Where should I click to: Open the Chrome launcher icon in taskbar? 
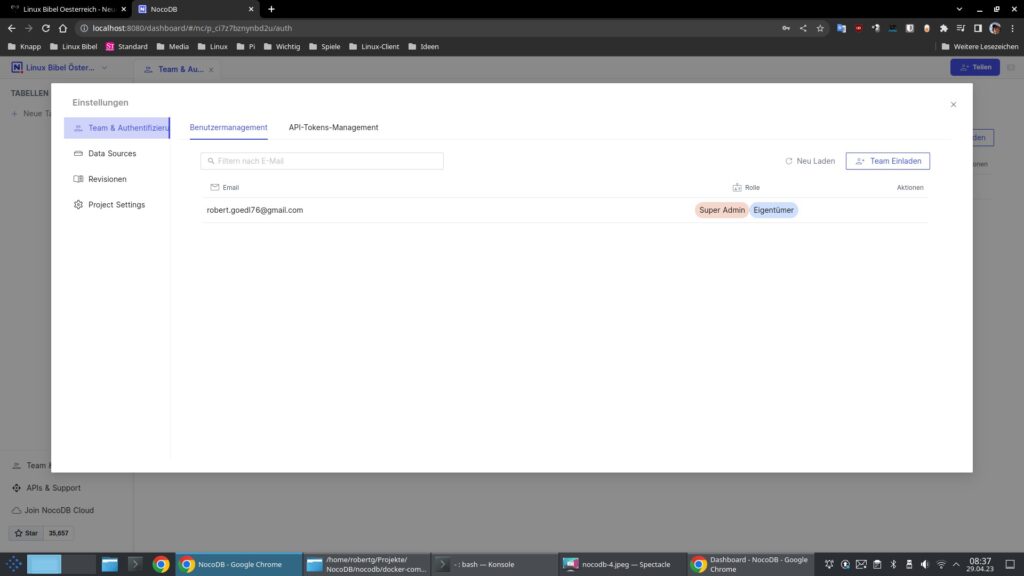pos(161,564)
